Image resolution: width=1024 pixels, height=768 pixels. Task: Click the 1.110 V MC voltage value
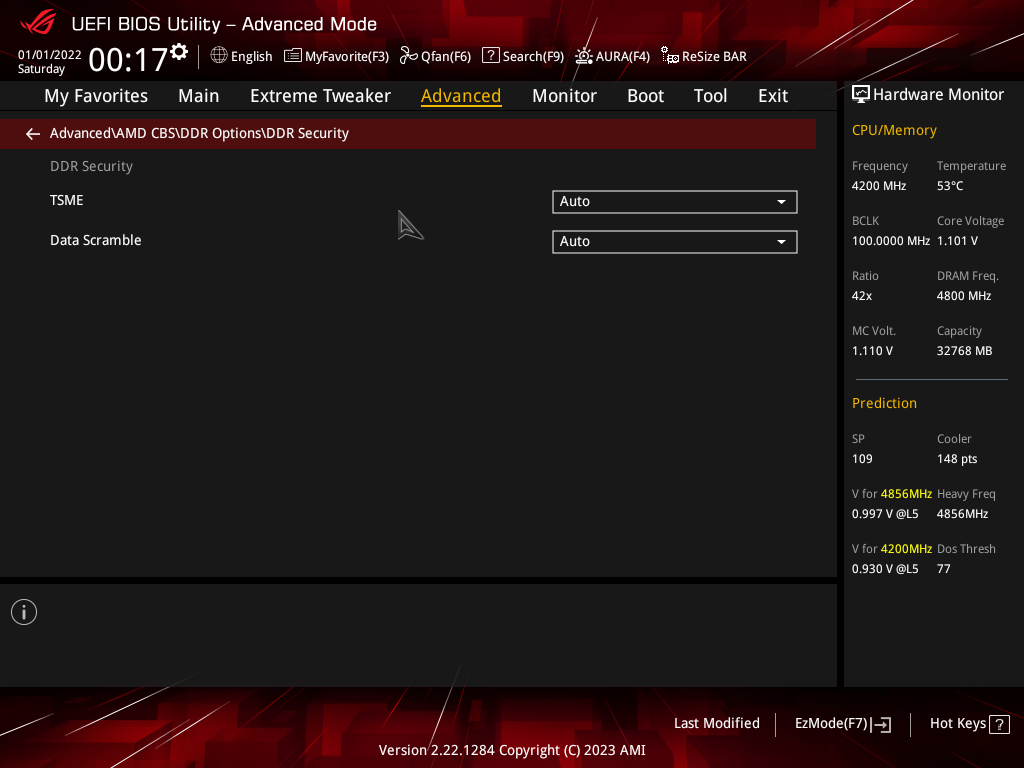[872, 351]
